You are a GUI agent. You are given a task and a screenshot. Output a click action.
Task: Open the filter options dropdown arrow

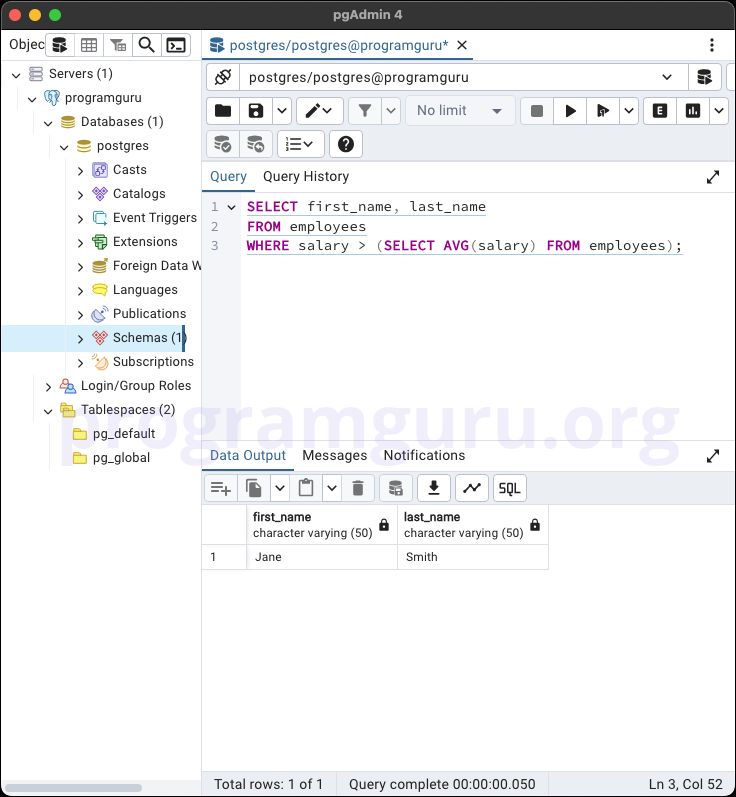pyautogui.click(x=391, y=111)
